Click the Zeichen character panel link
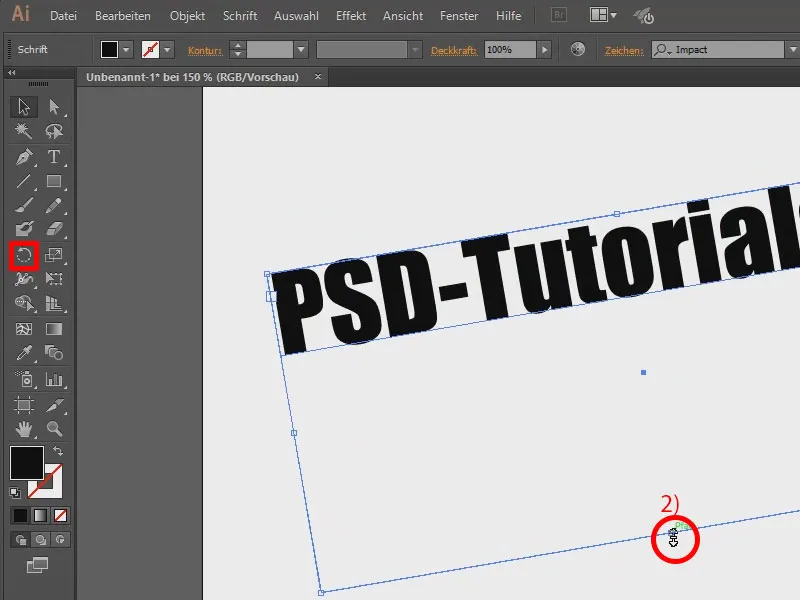Viewport: 800px width, 600px height. click(624, 49)
